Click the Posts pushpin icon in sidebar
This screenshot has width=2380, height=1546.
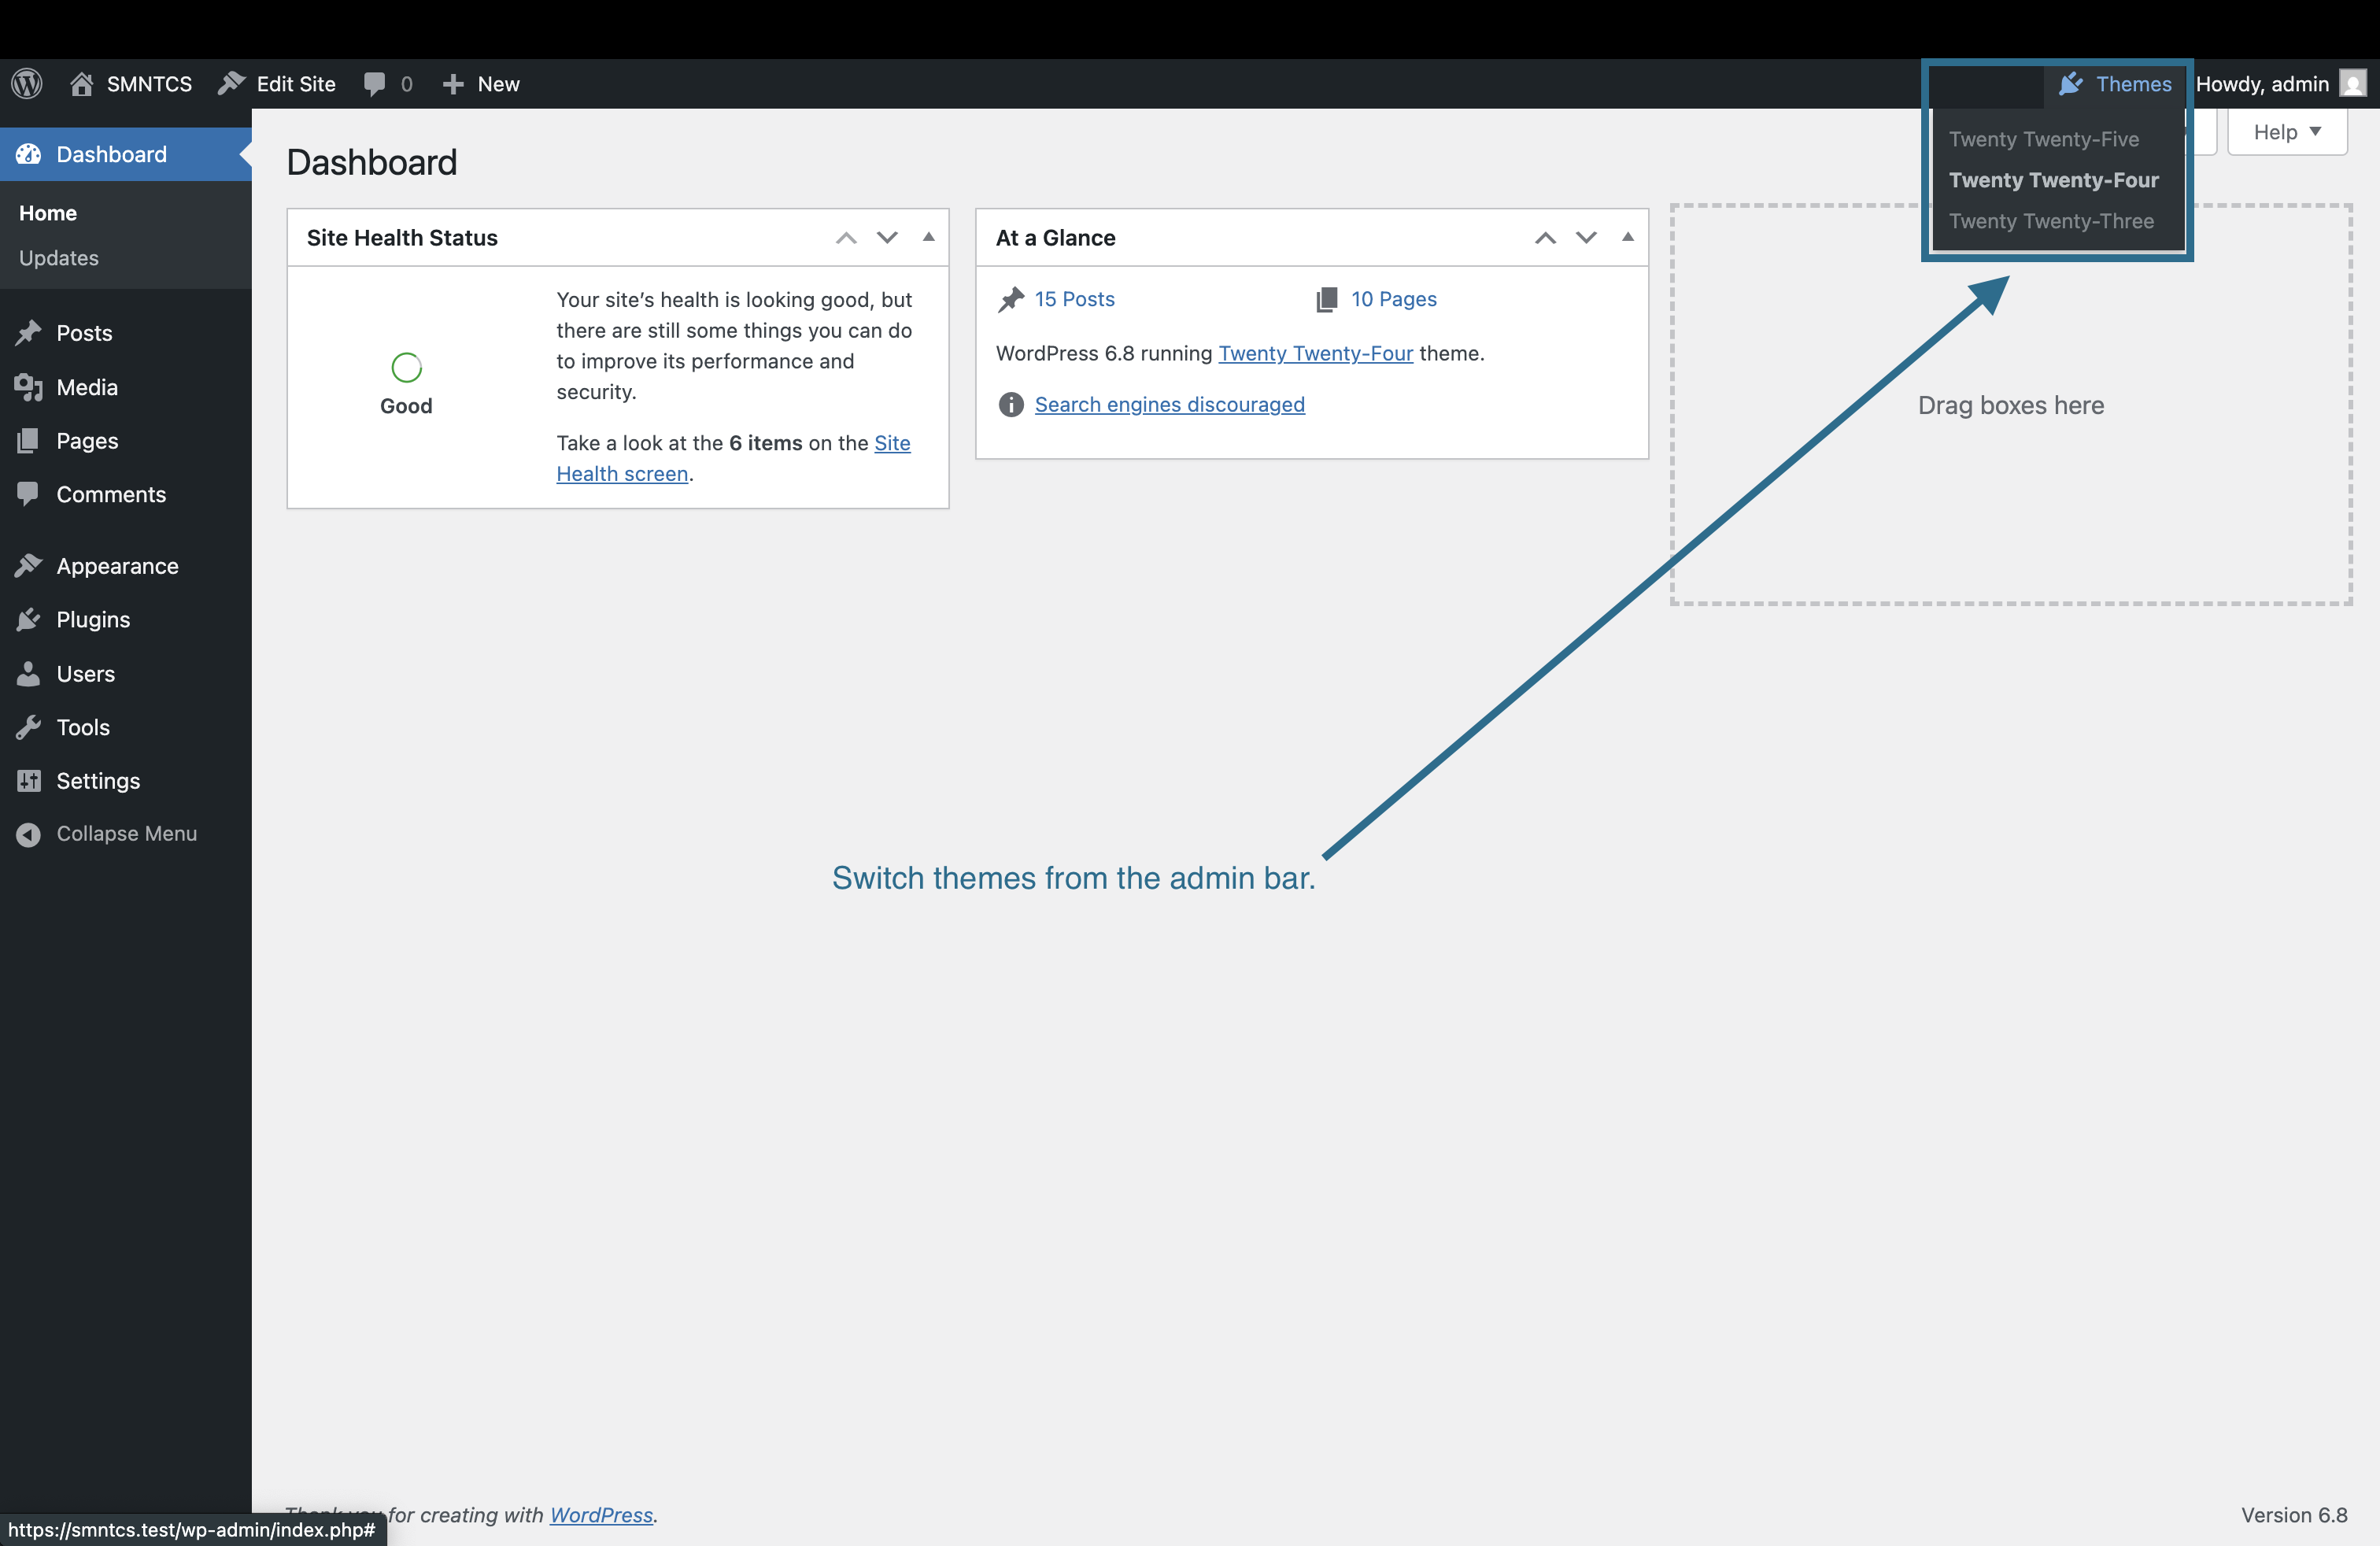coord(29,333)
